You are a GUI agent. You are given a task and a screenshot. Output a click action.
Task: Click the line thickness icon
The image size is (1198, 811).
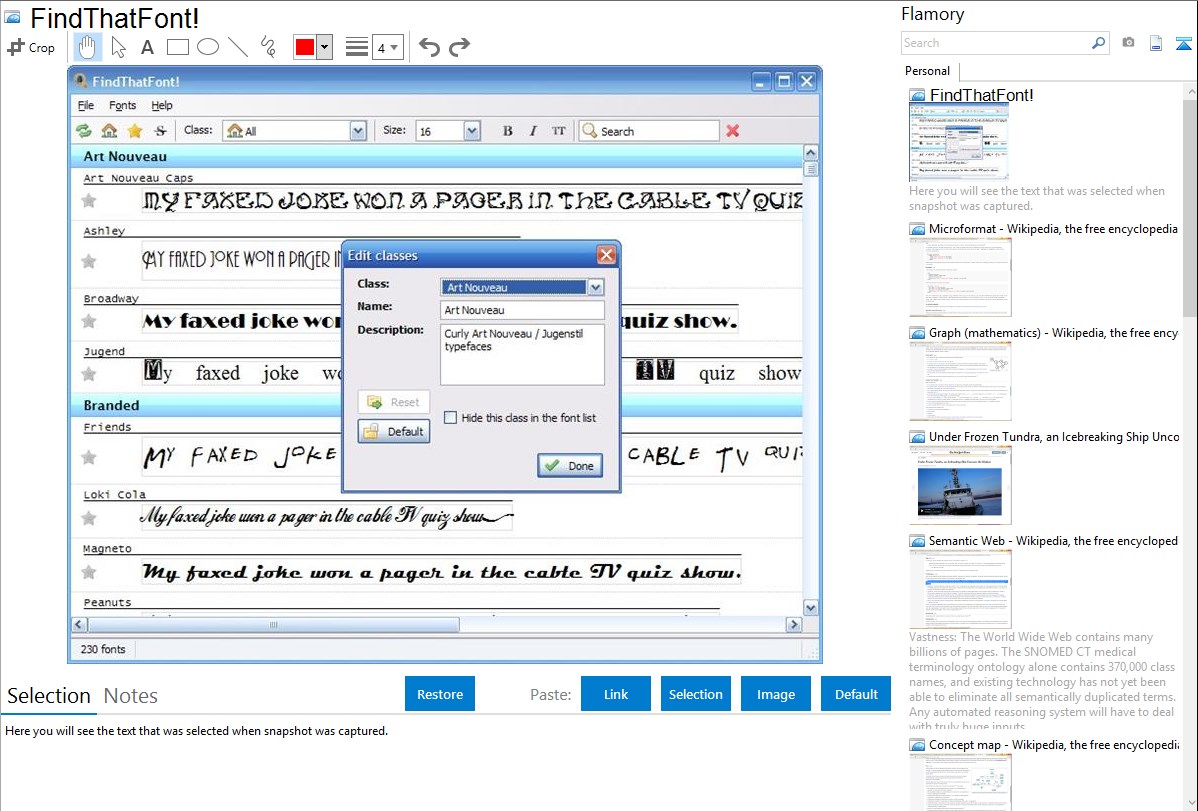(356, 47)
